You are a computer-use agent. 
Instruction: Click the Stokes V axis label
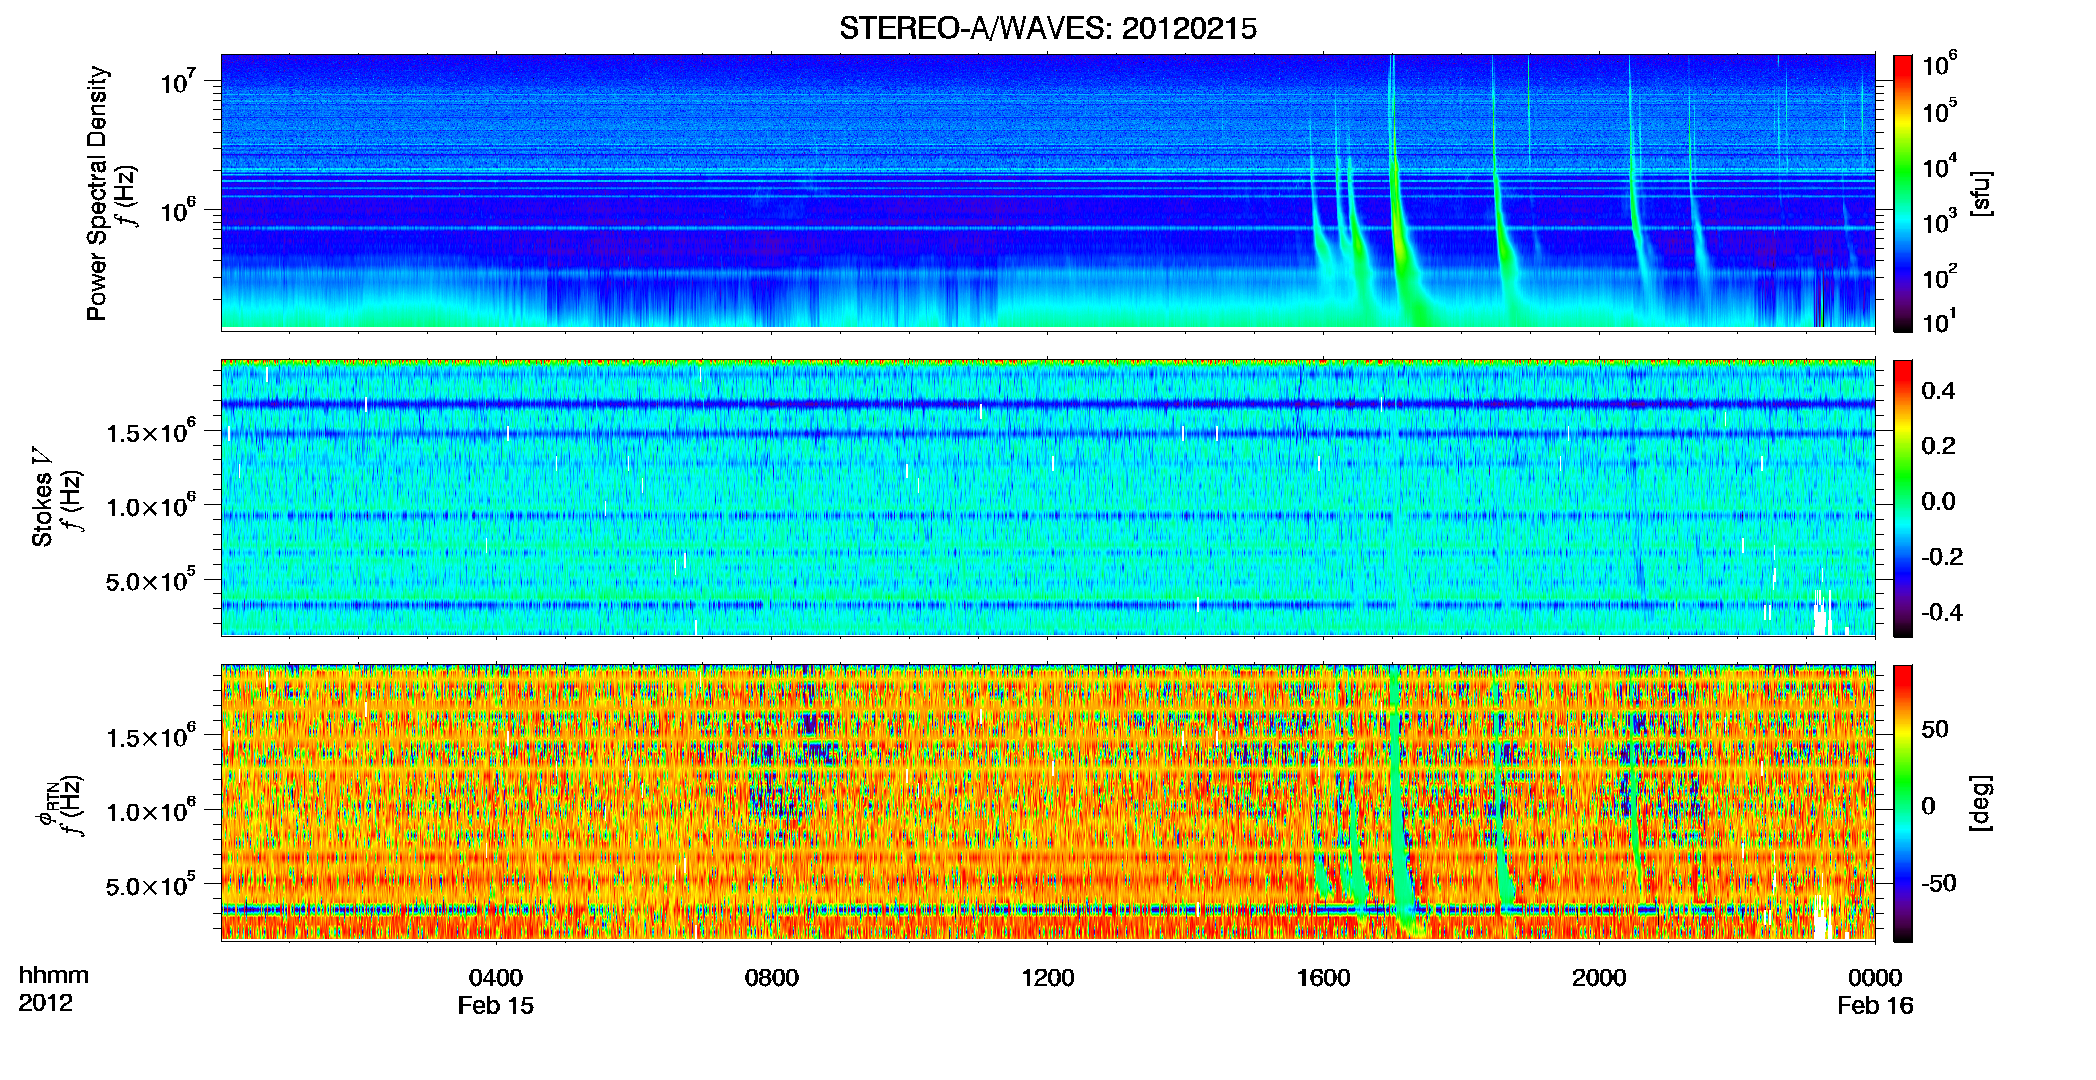click(x=42, y=497)
